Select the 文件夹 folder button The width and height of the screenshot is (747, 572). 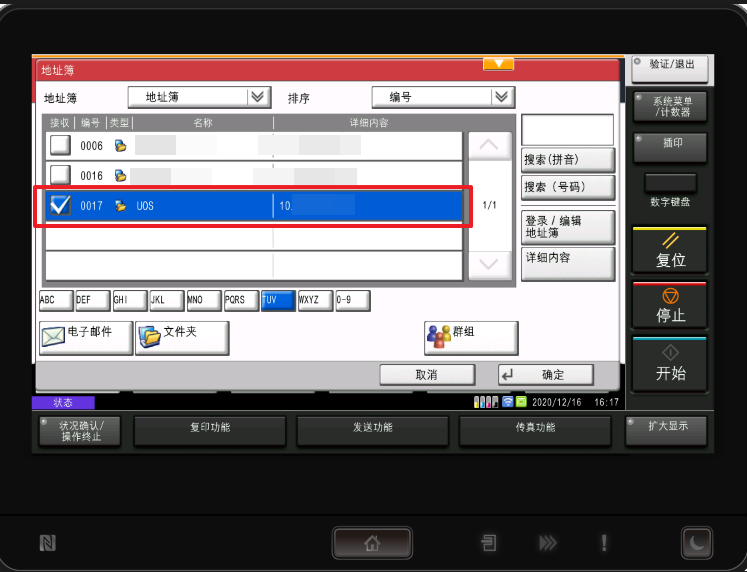[x=182, y=338]
